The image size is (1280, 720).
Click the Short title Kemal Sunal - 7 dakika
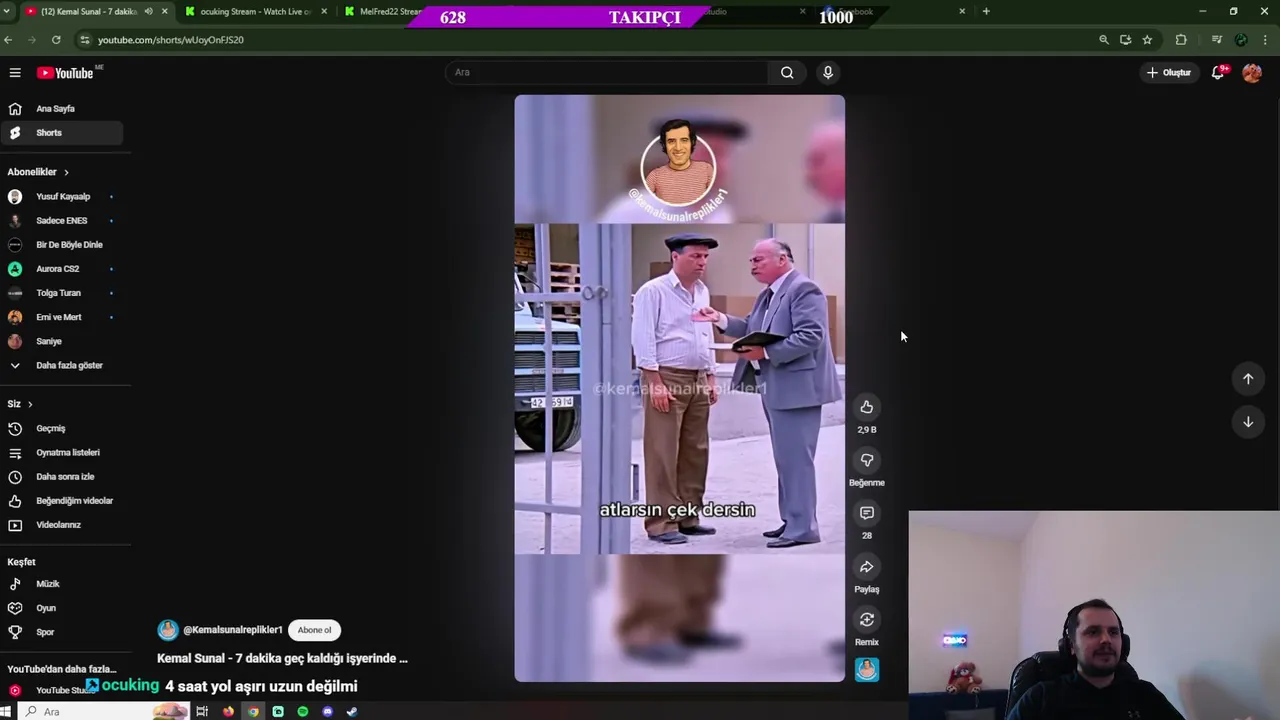pos(282,659)
